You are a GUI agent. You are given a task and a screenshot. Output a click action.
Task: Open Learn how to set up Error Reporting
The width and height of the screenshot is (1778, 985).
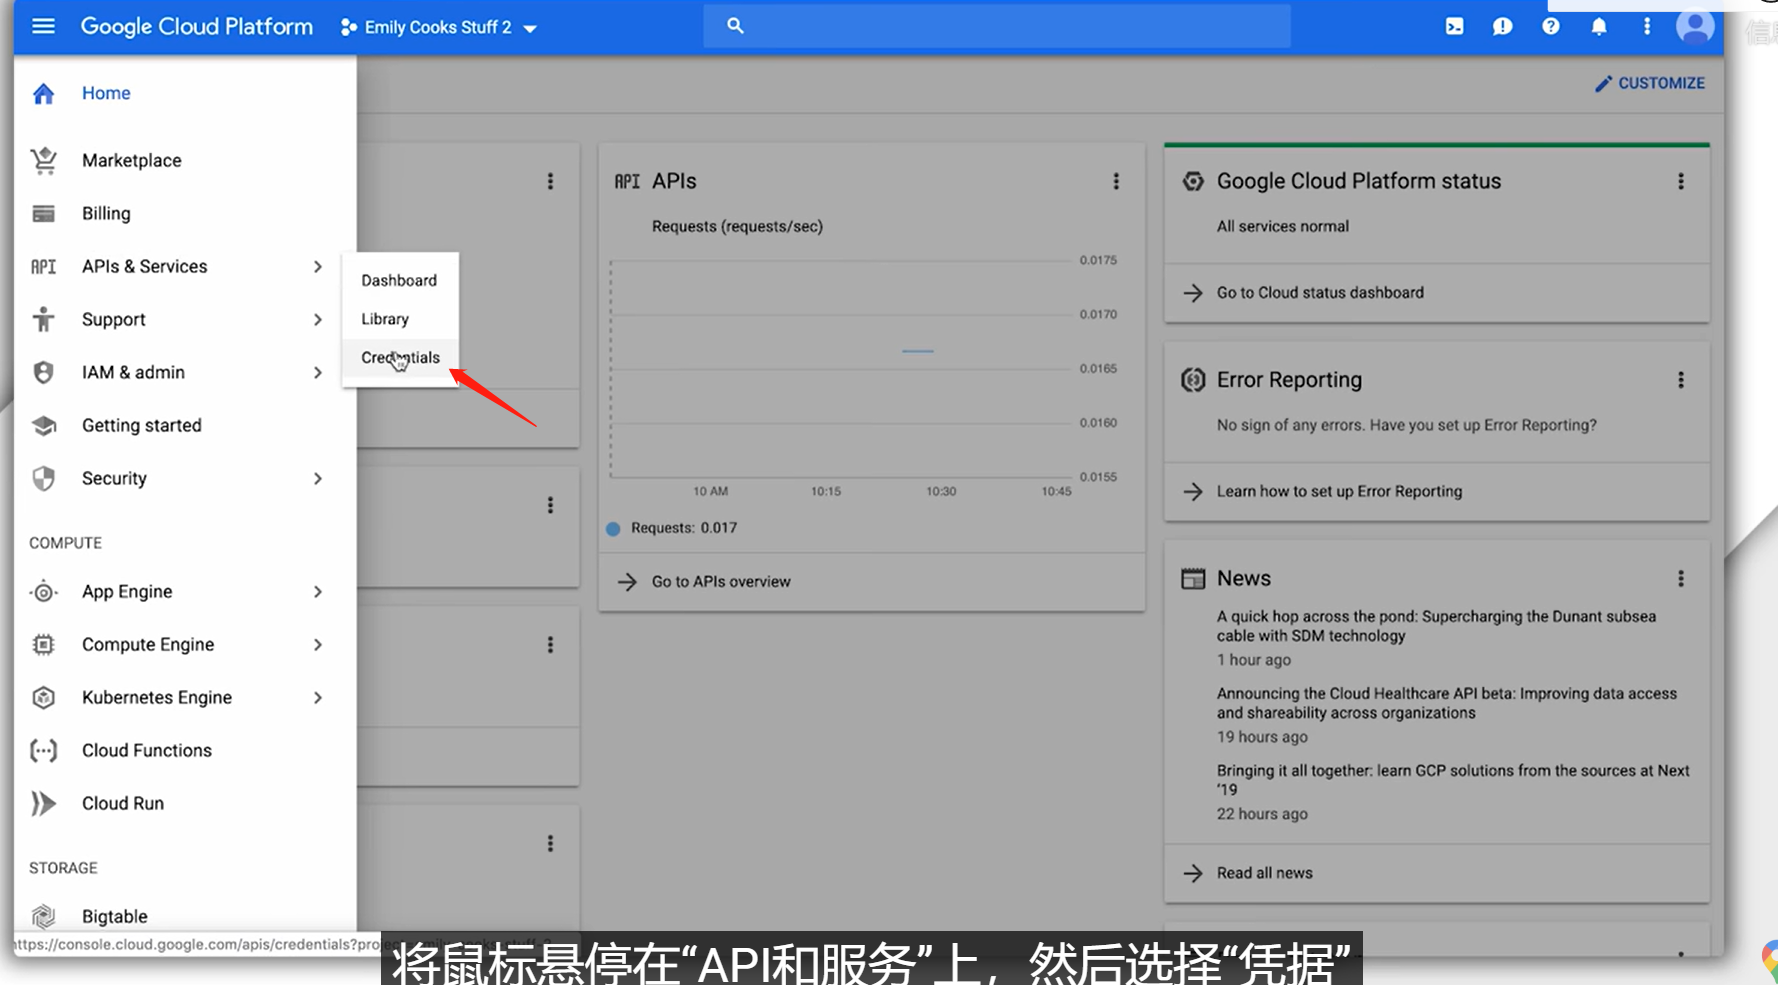click(x=1339, y=491)
